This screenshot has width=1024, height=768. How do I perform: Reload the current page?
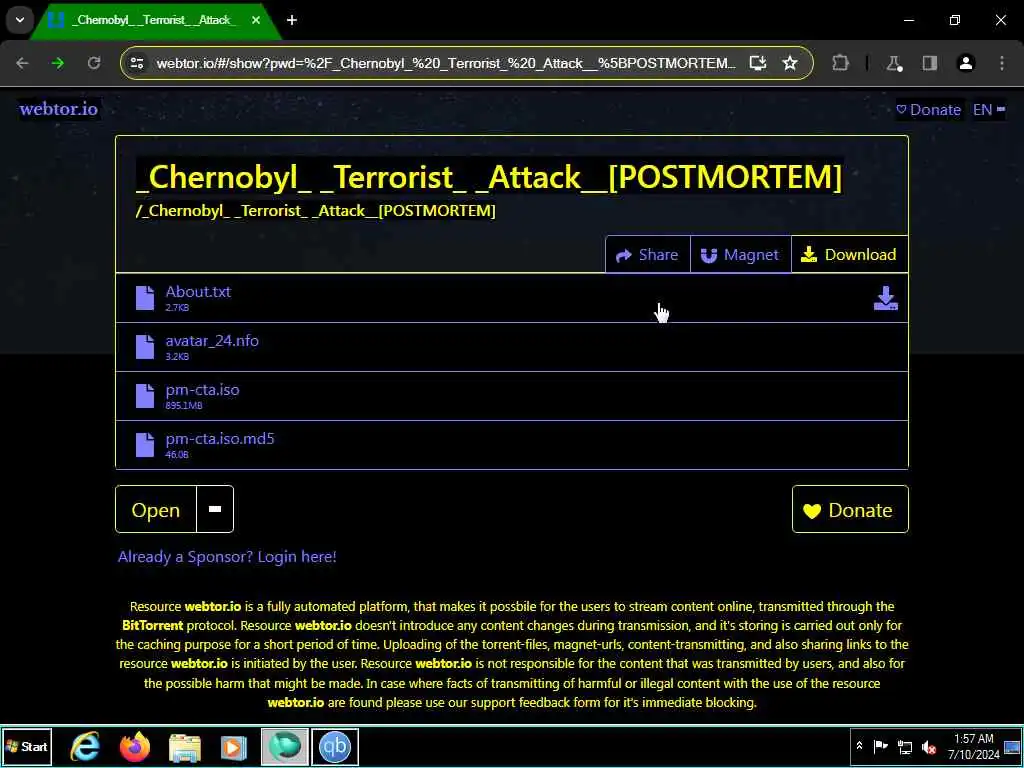(94, 63)
